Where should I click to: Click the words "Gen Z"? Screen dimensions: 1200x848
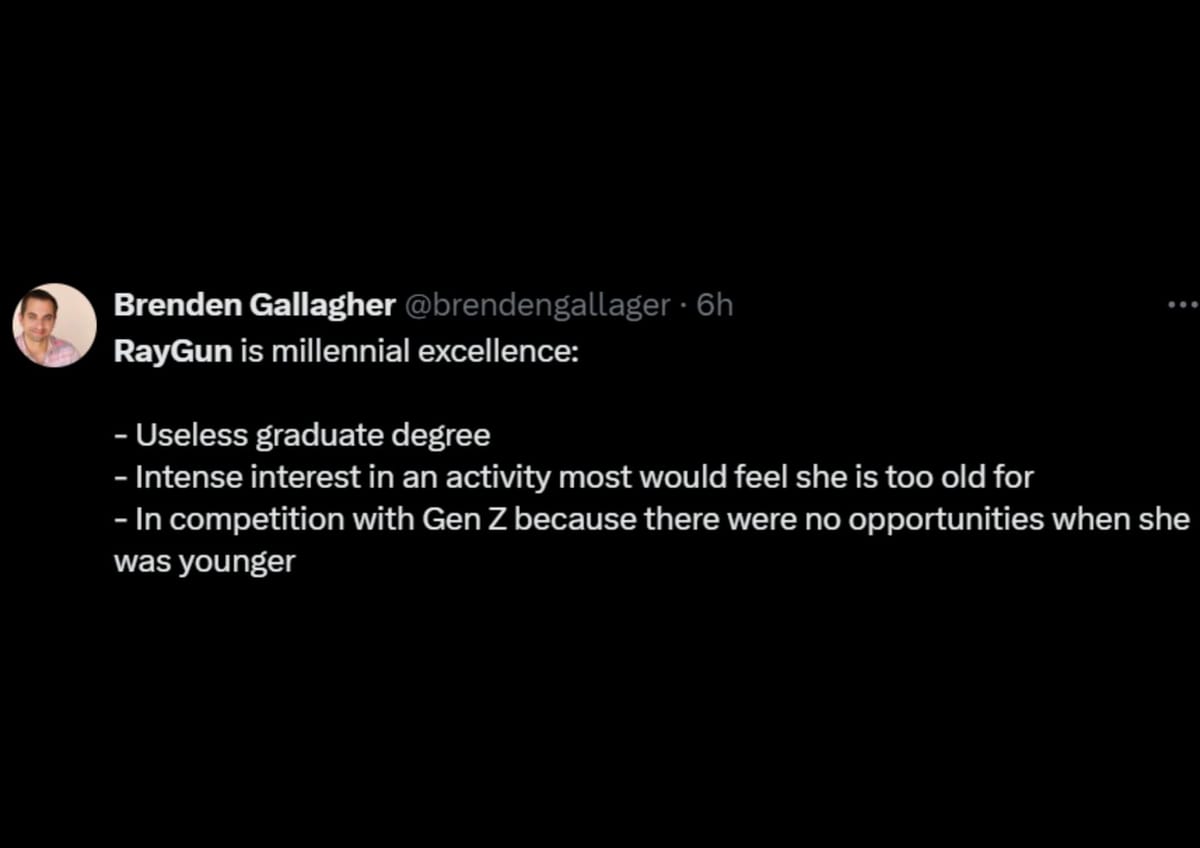[x=472, y=519]
